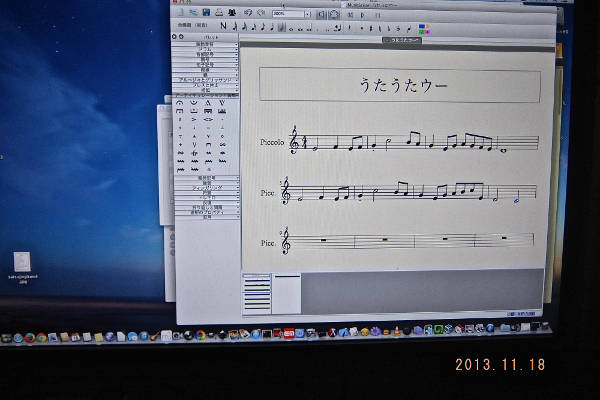Expand the 線 palette row
600x400 pixels.
point(205,75)
